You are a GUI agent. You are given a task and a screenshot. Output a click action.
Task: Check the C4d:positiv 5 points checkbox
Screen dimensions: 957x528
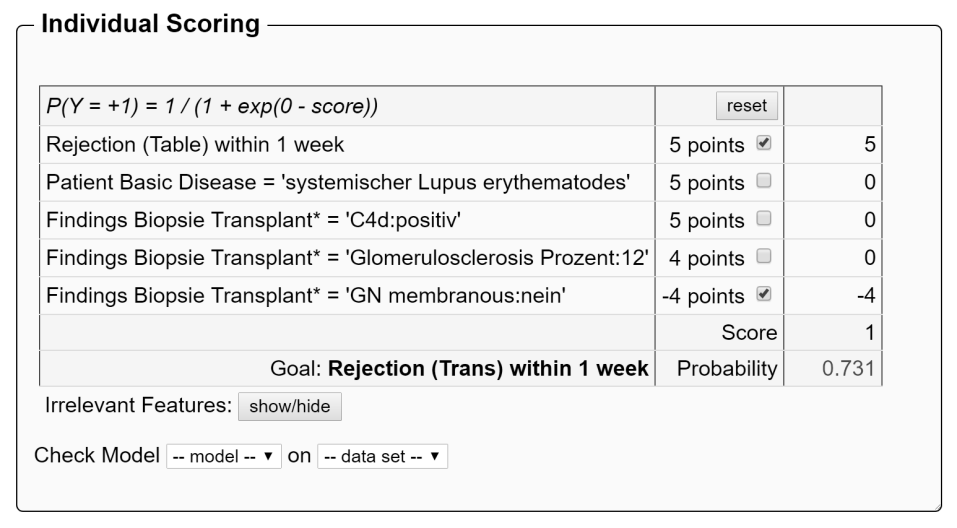(x=764, y=220)
